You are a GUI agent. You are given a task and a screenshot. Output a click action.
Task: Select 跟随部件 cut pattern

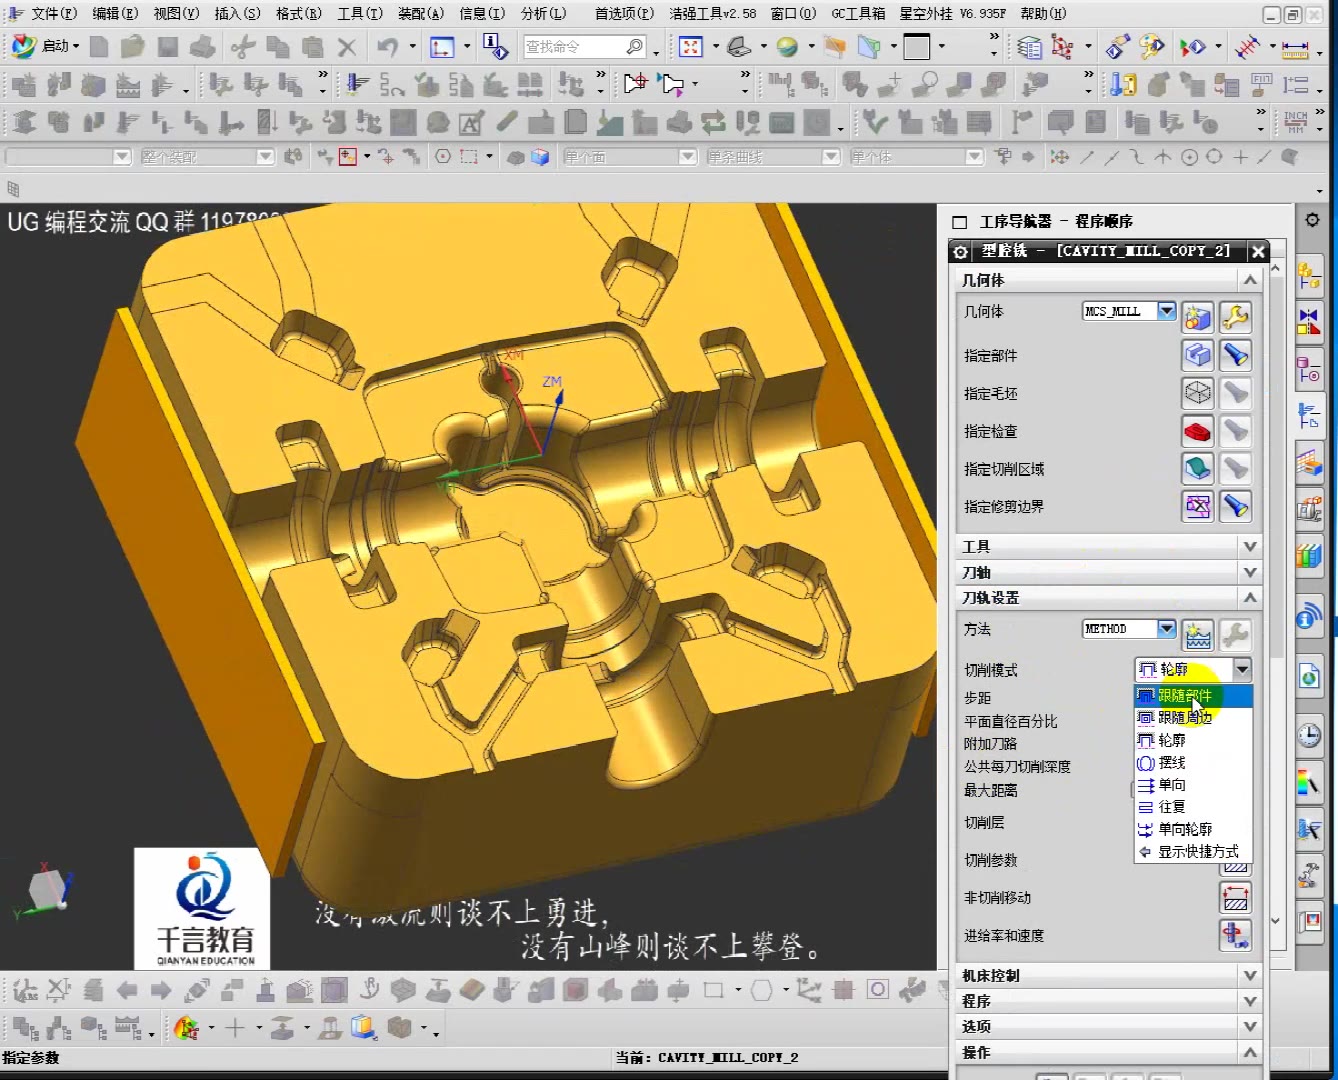[x=1193, y=696]
